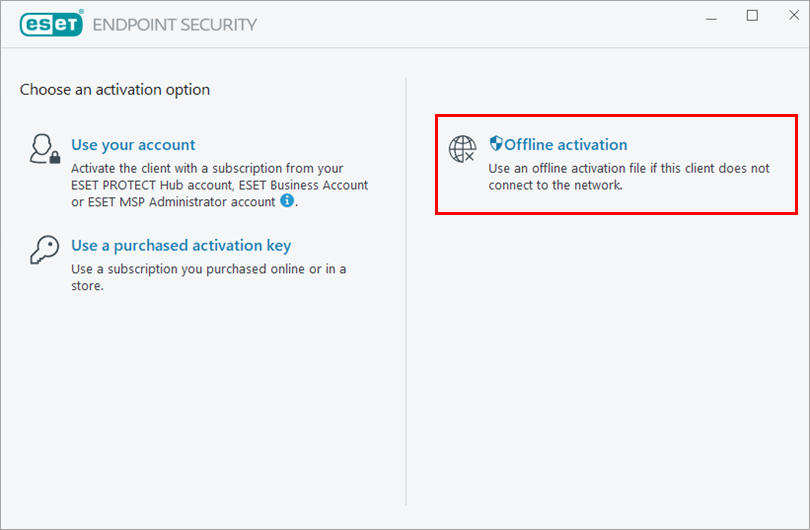Viewport: 810px width, 530px height.
Task: Click the ESET PROTECT Hub account description
Action: tap(220, 185)
